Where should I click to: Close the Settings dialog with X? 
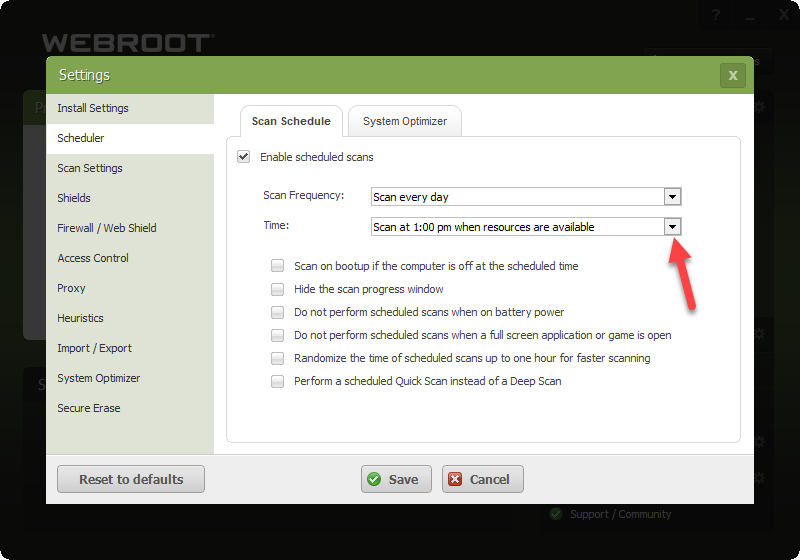pyautogui.click(x=733, y=75)
